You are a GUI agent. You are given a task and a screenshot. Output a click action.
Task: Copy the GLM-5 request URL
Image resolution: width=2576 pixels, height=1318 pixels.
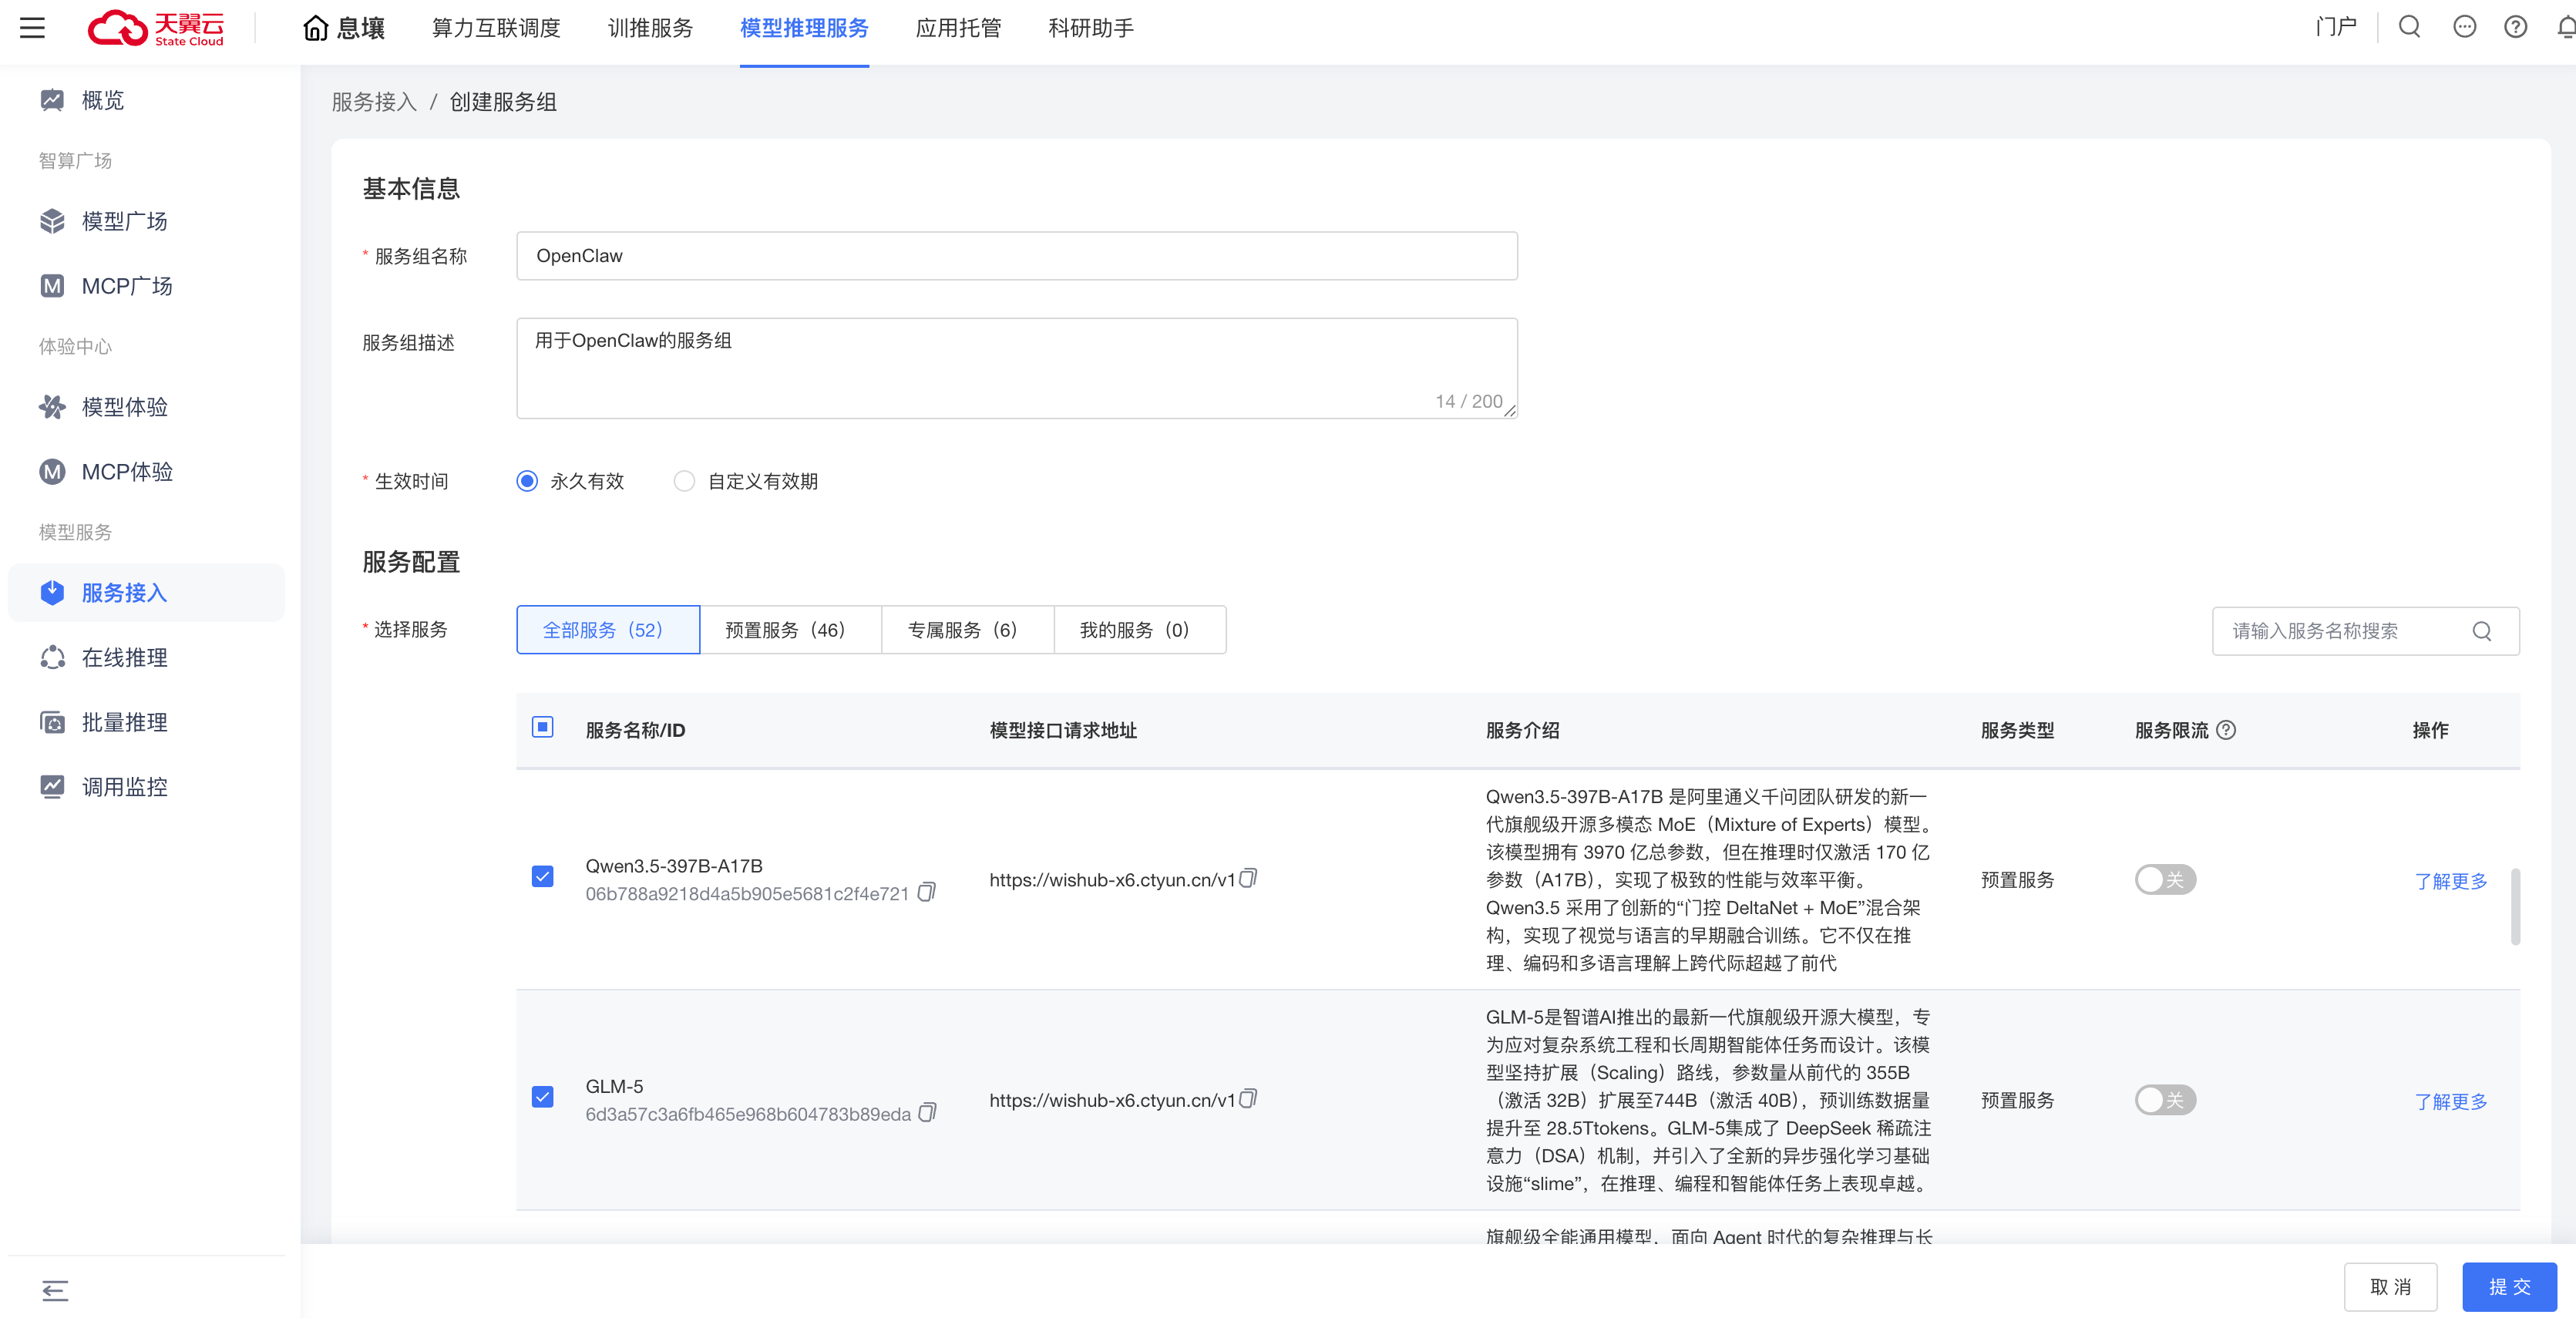point(1248,1099)
